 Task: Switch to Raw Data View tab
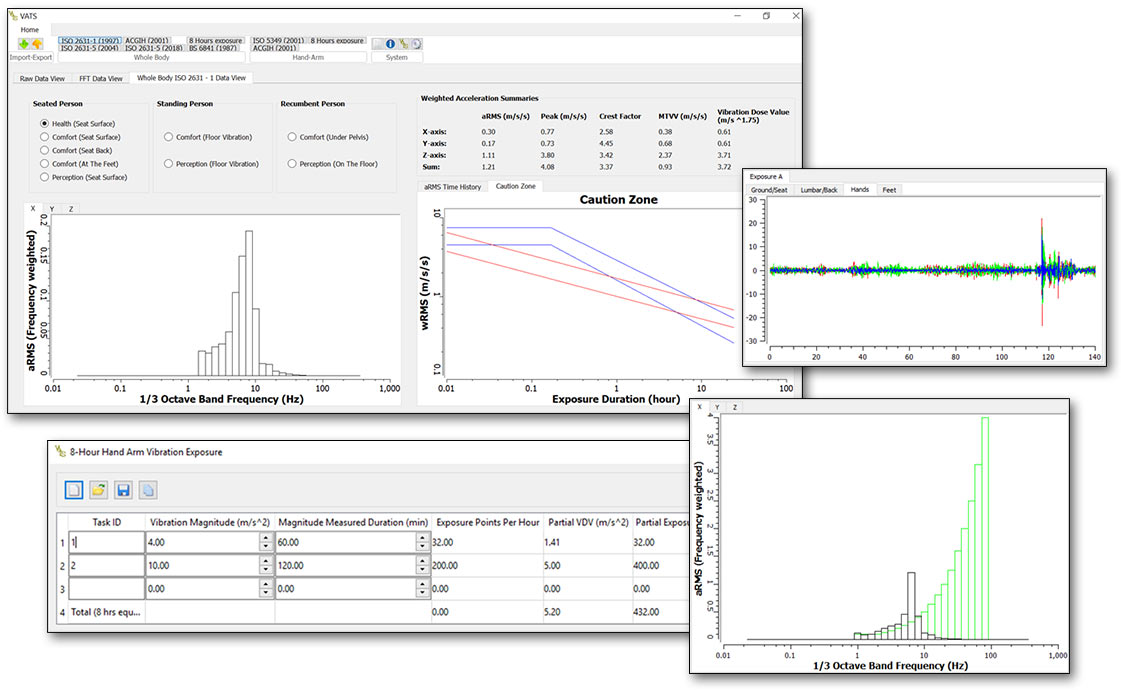tap(42, 79)
